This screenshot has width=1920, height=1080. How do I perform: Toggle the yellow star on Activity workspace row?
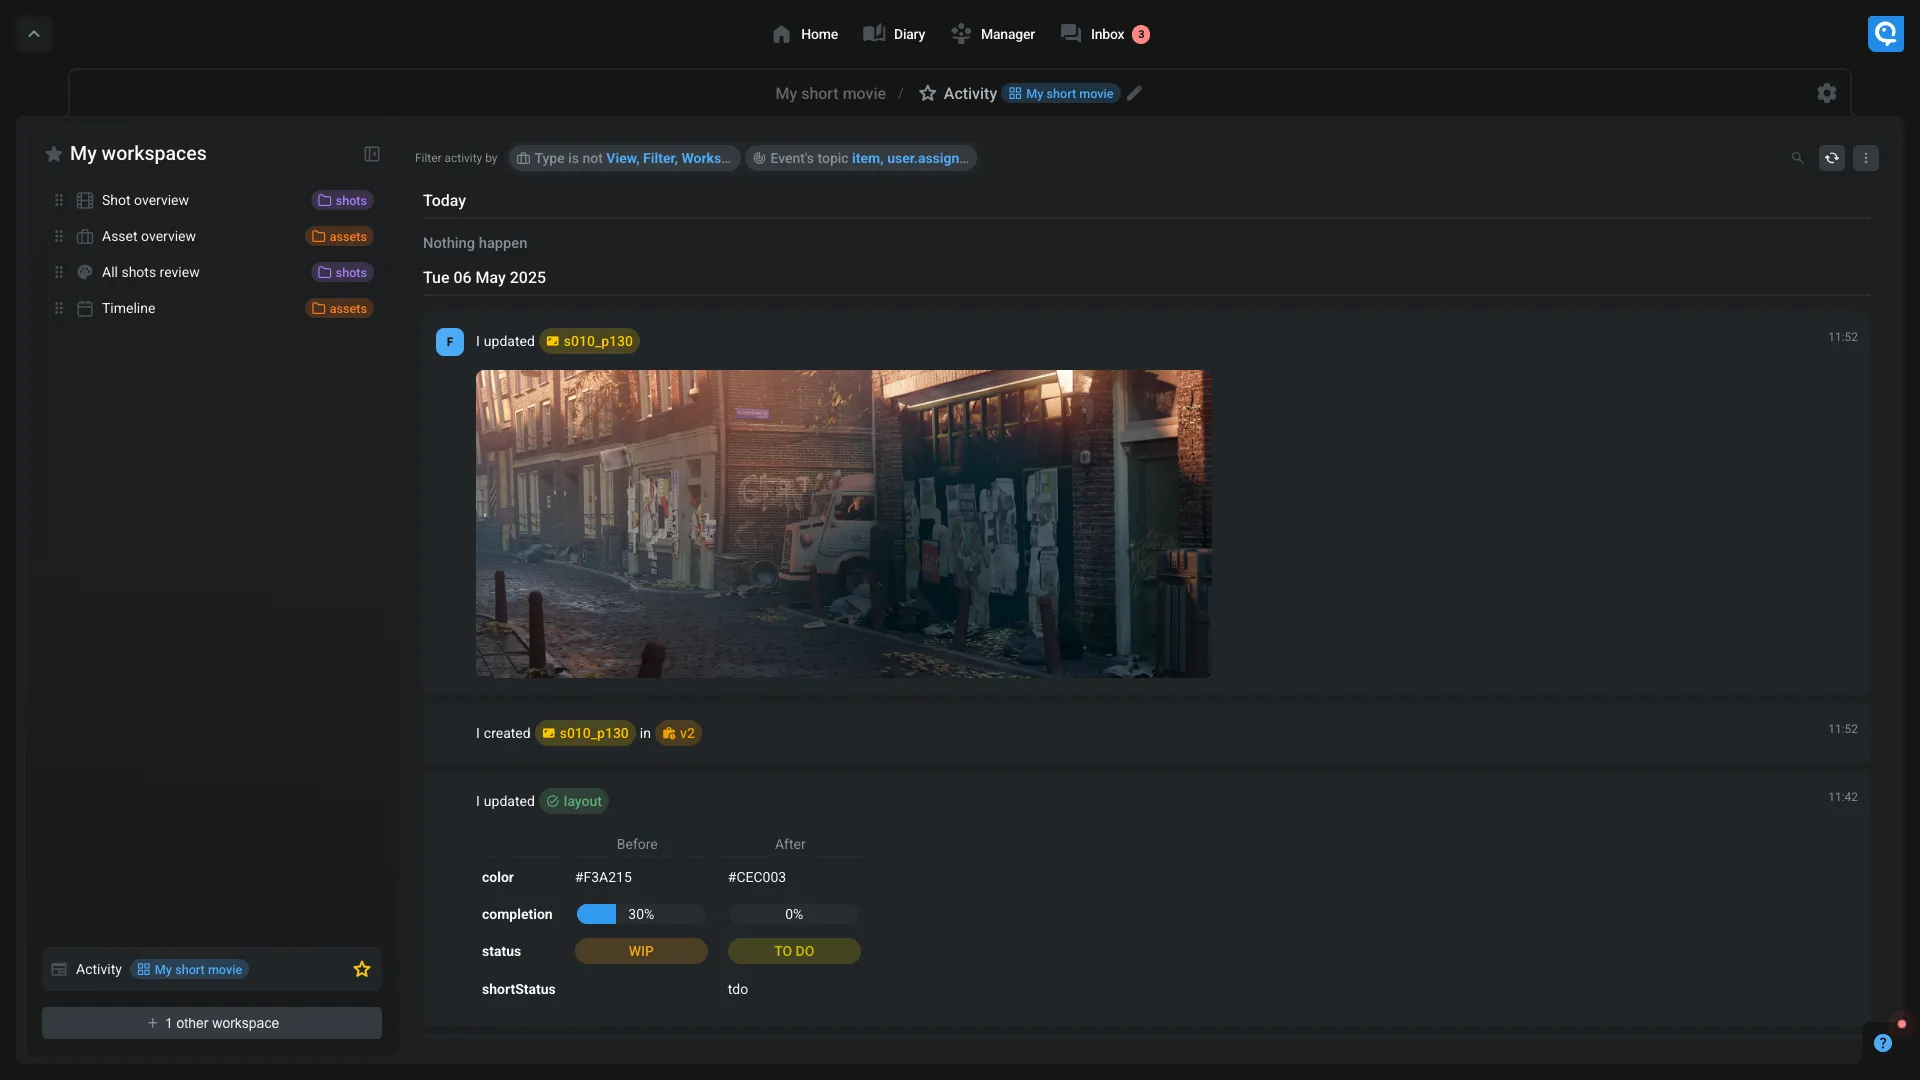(362, 969)
